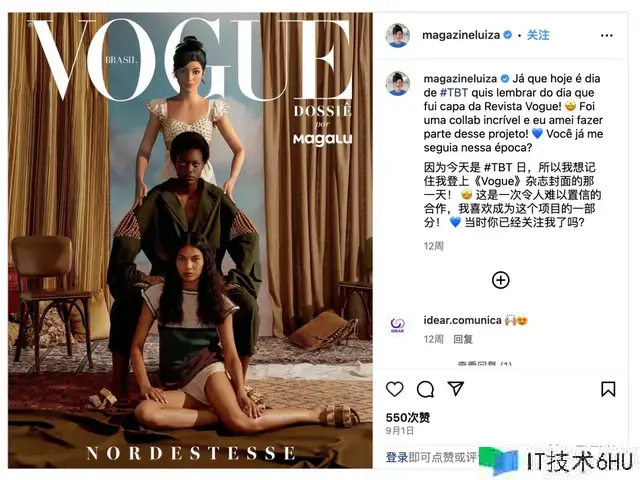The height and width of the screenshot is (480, 640).
Task: Click the Vogue Brasil cover image
Action: pyautogui.click(x=190, y=240)
